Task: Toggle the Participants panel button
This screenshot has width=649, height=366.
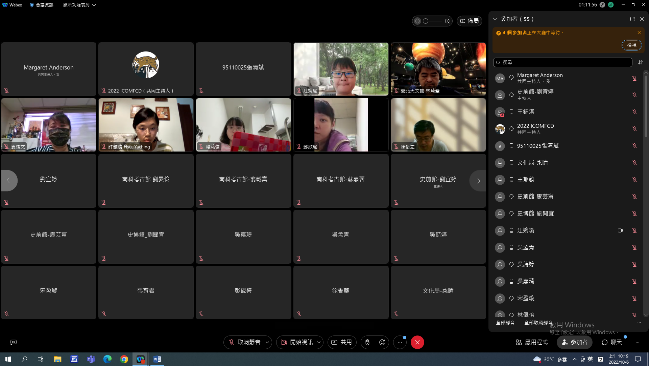Action: [x=574, y=342]
